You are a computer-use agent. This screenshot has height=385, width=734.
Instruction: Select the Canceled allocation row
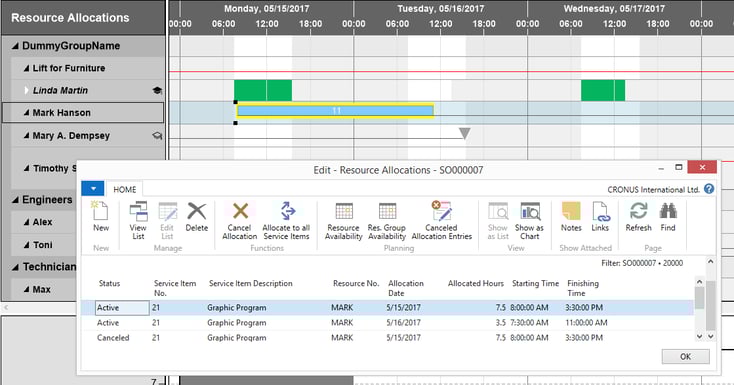[387, 338]
